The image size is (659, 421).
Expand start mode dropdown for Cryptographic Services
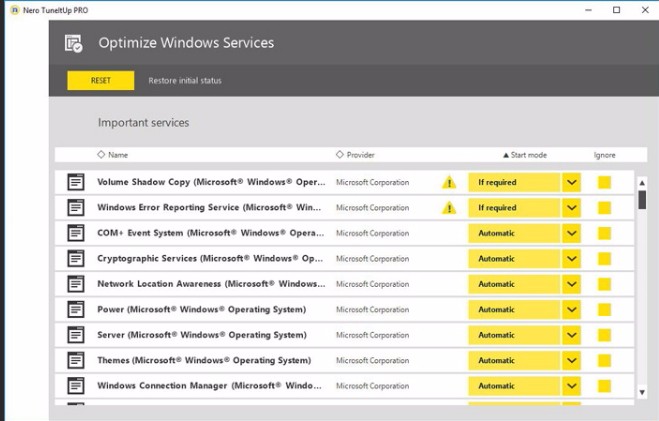click(x=571, y=259)
